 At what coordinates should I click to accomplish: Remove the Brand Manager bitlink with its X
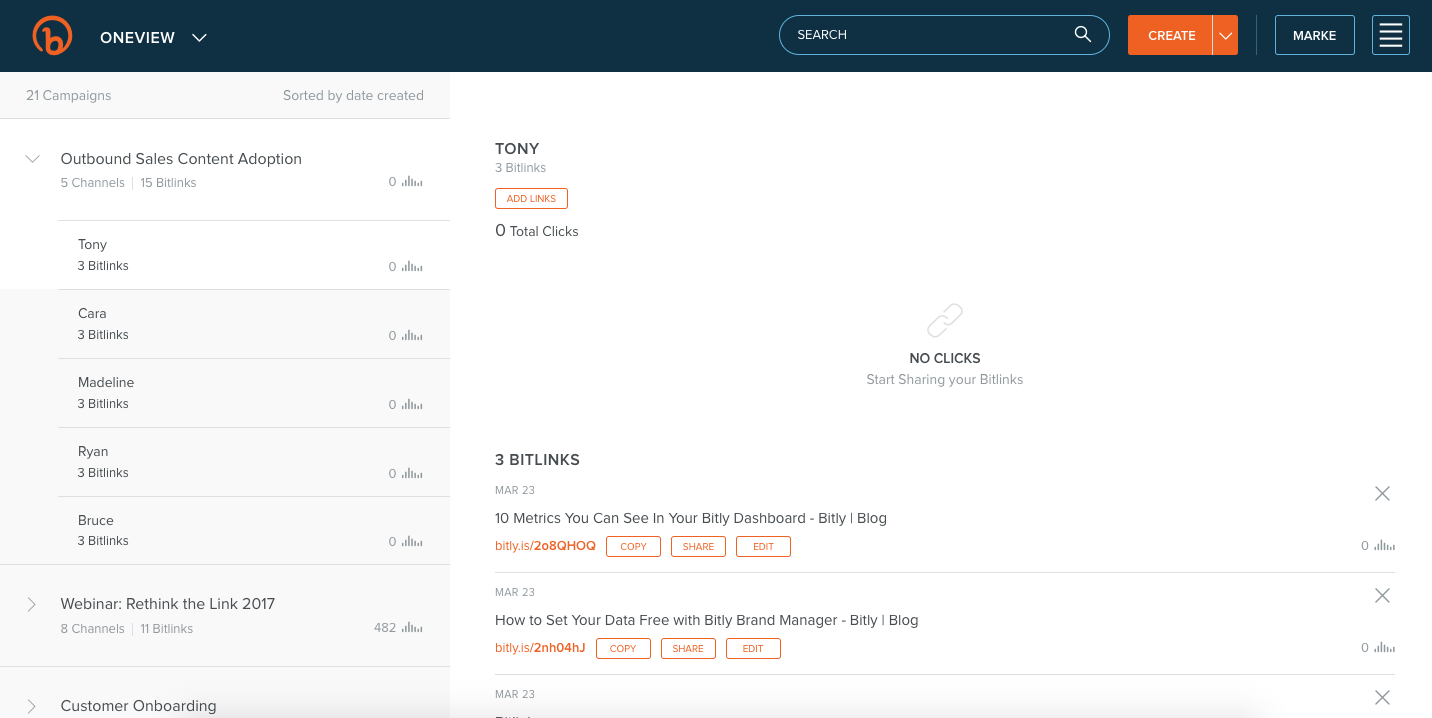click(1382, 595)
